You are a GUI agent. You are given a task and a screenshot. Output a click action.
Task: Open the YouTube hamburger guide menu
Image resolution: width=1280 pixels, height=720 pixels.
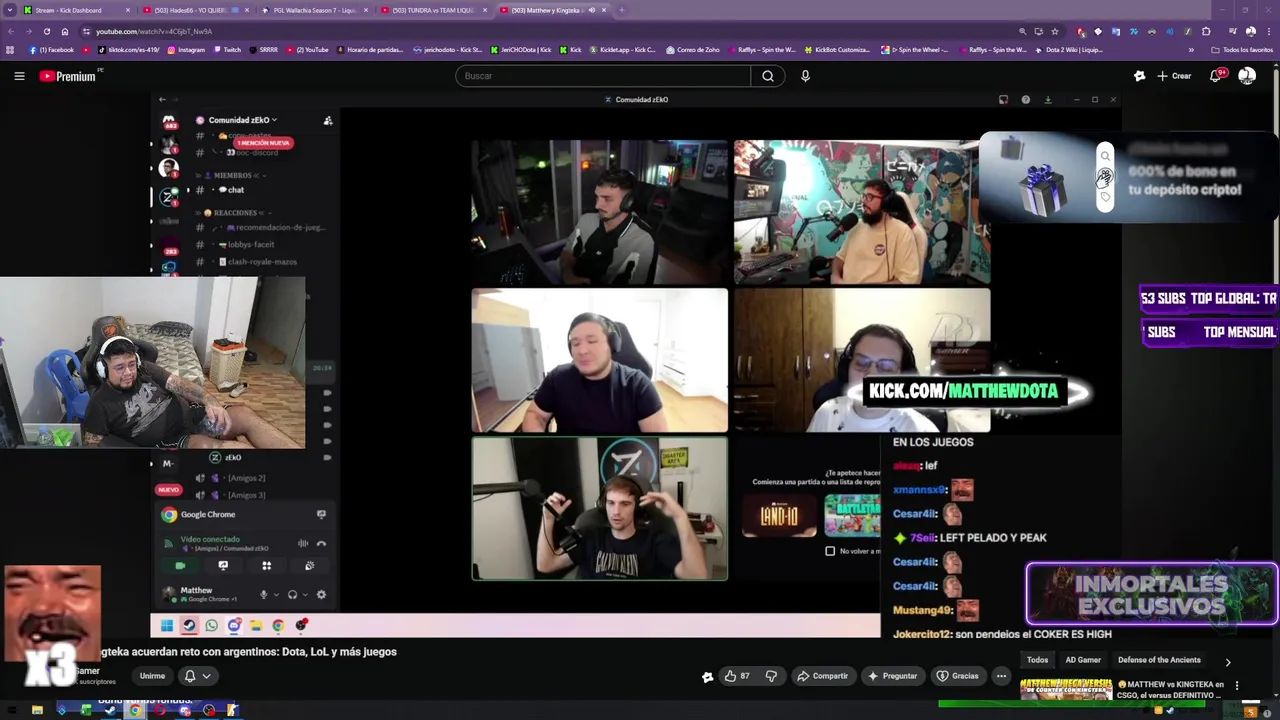(x=19, y=76)
